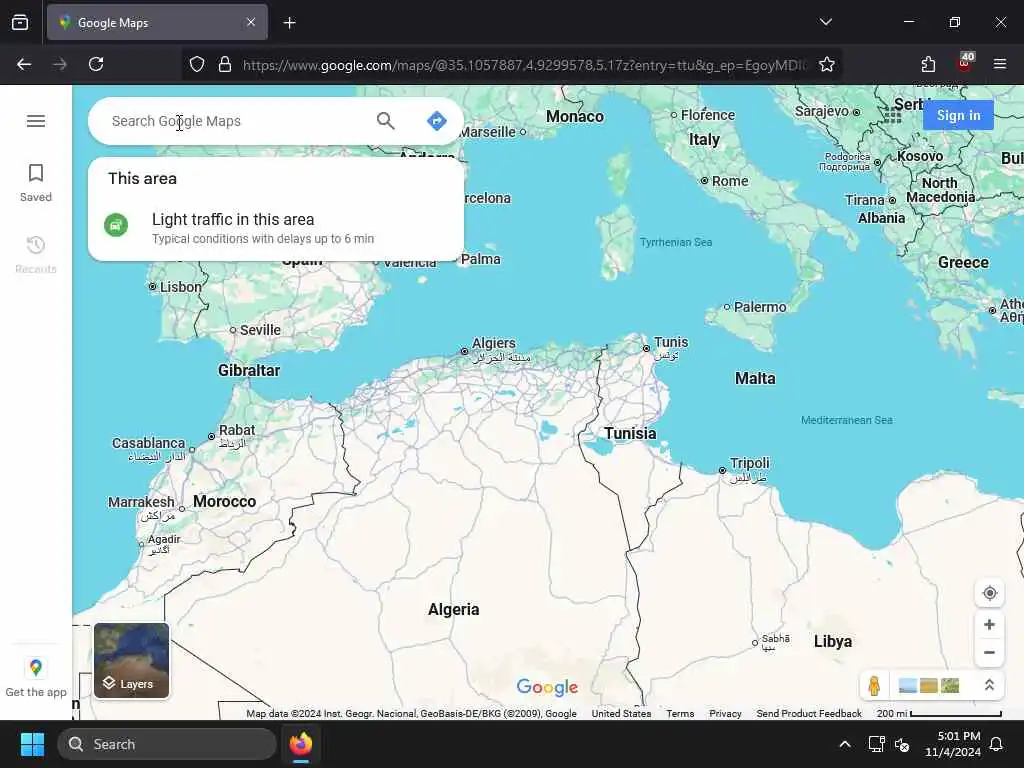This screenshot has width=1024, height=768.
Task: Show hidden system tray icons
Action: click(844, 744)
